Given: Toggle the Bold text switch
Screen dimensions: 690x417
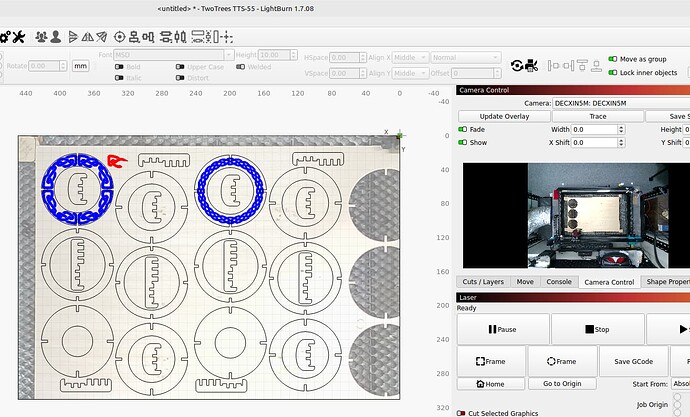Looking at the screenshot, I should pyautogui.click(x=119, y=67).
